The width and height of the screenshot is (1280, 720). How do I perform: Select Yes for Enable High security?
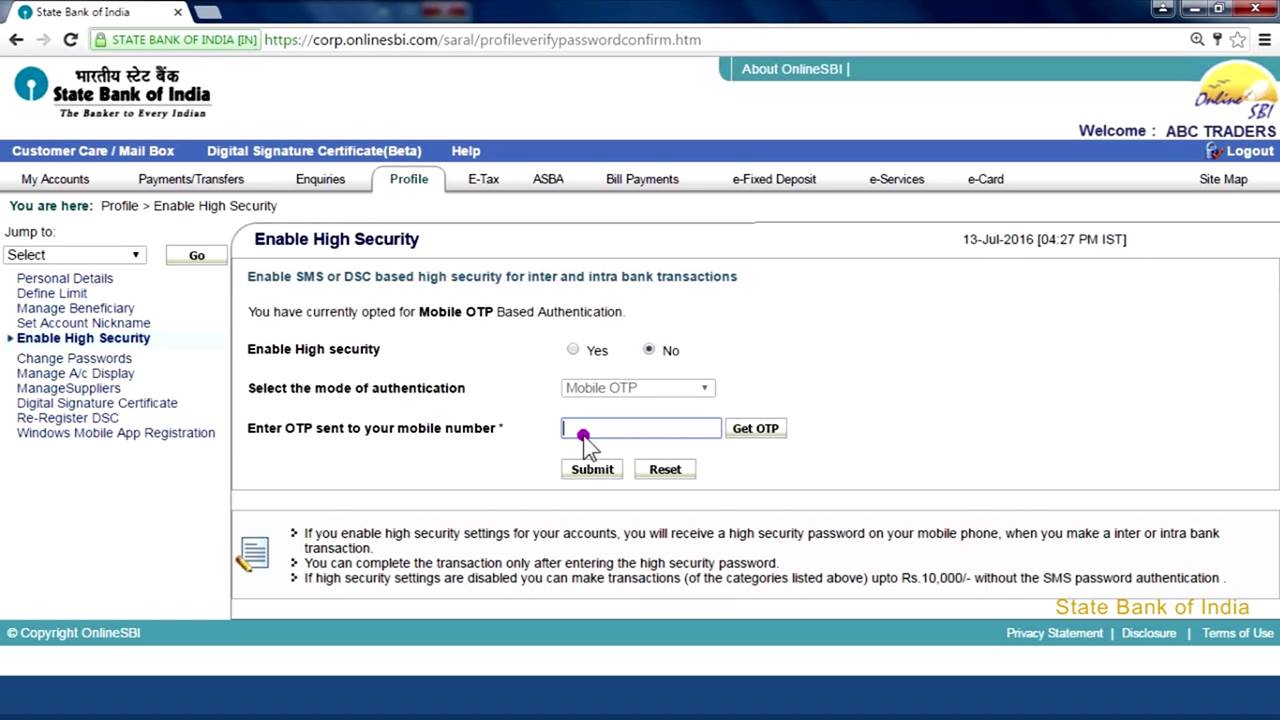pyautogui.click(x=573, y=349)
